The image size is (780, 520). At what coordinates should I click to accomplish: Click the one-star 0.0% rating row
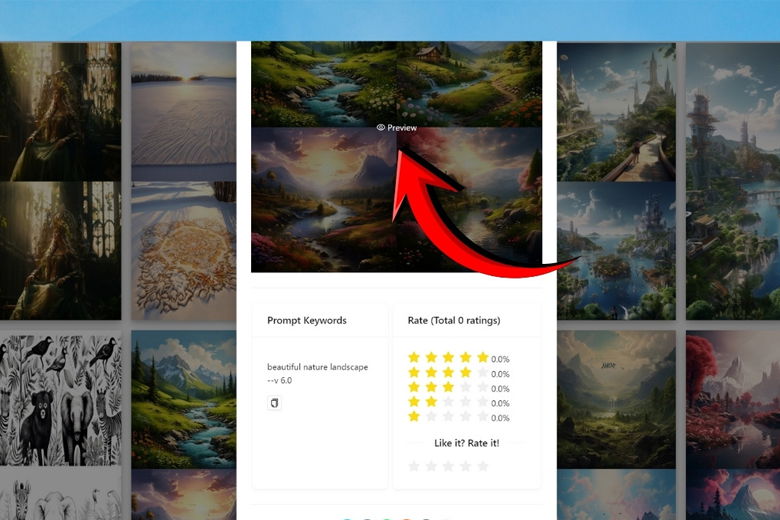tap(459, 417)
